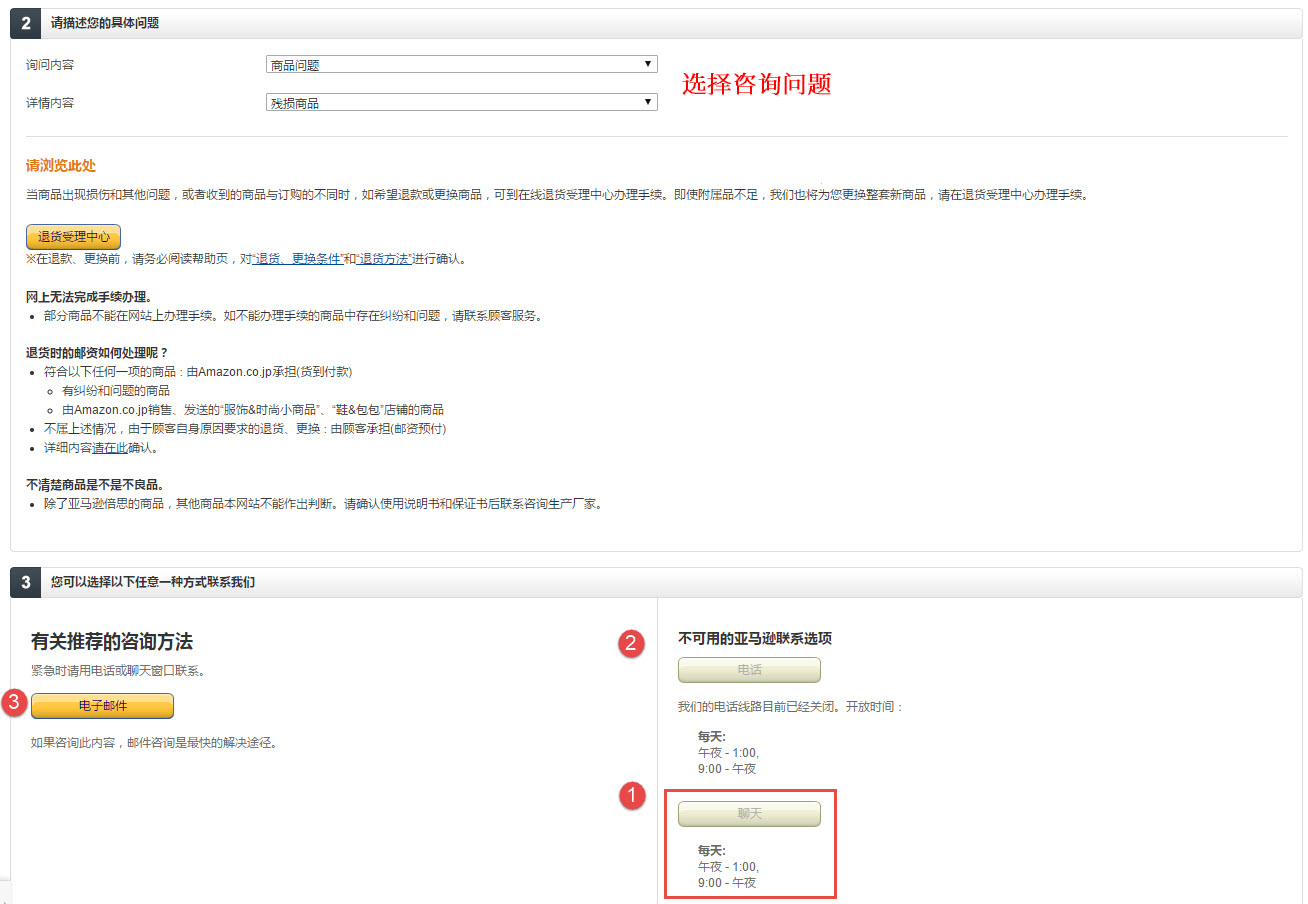Click the disabled 电话 button

pyautogui.click(x=749, y=670)
